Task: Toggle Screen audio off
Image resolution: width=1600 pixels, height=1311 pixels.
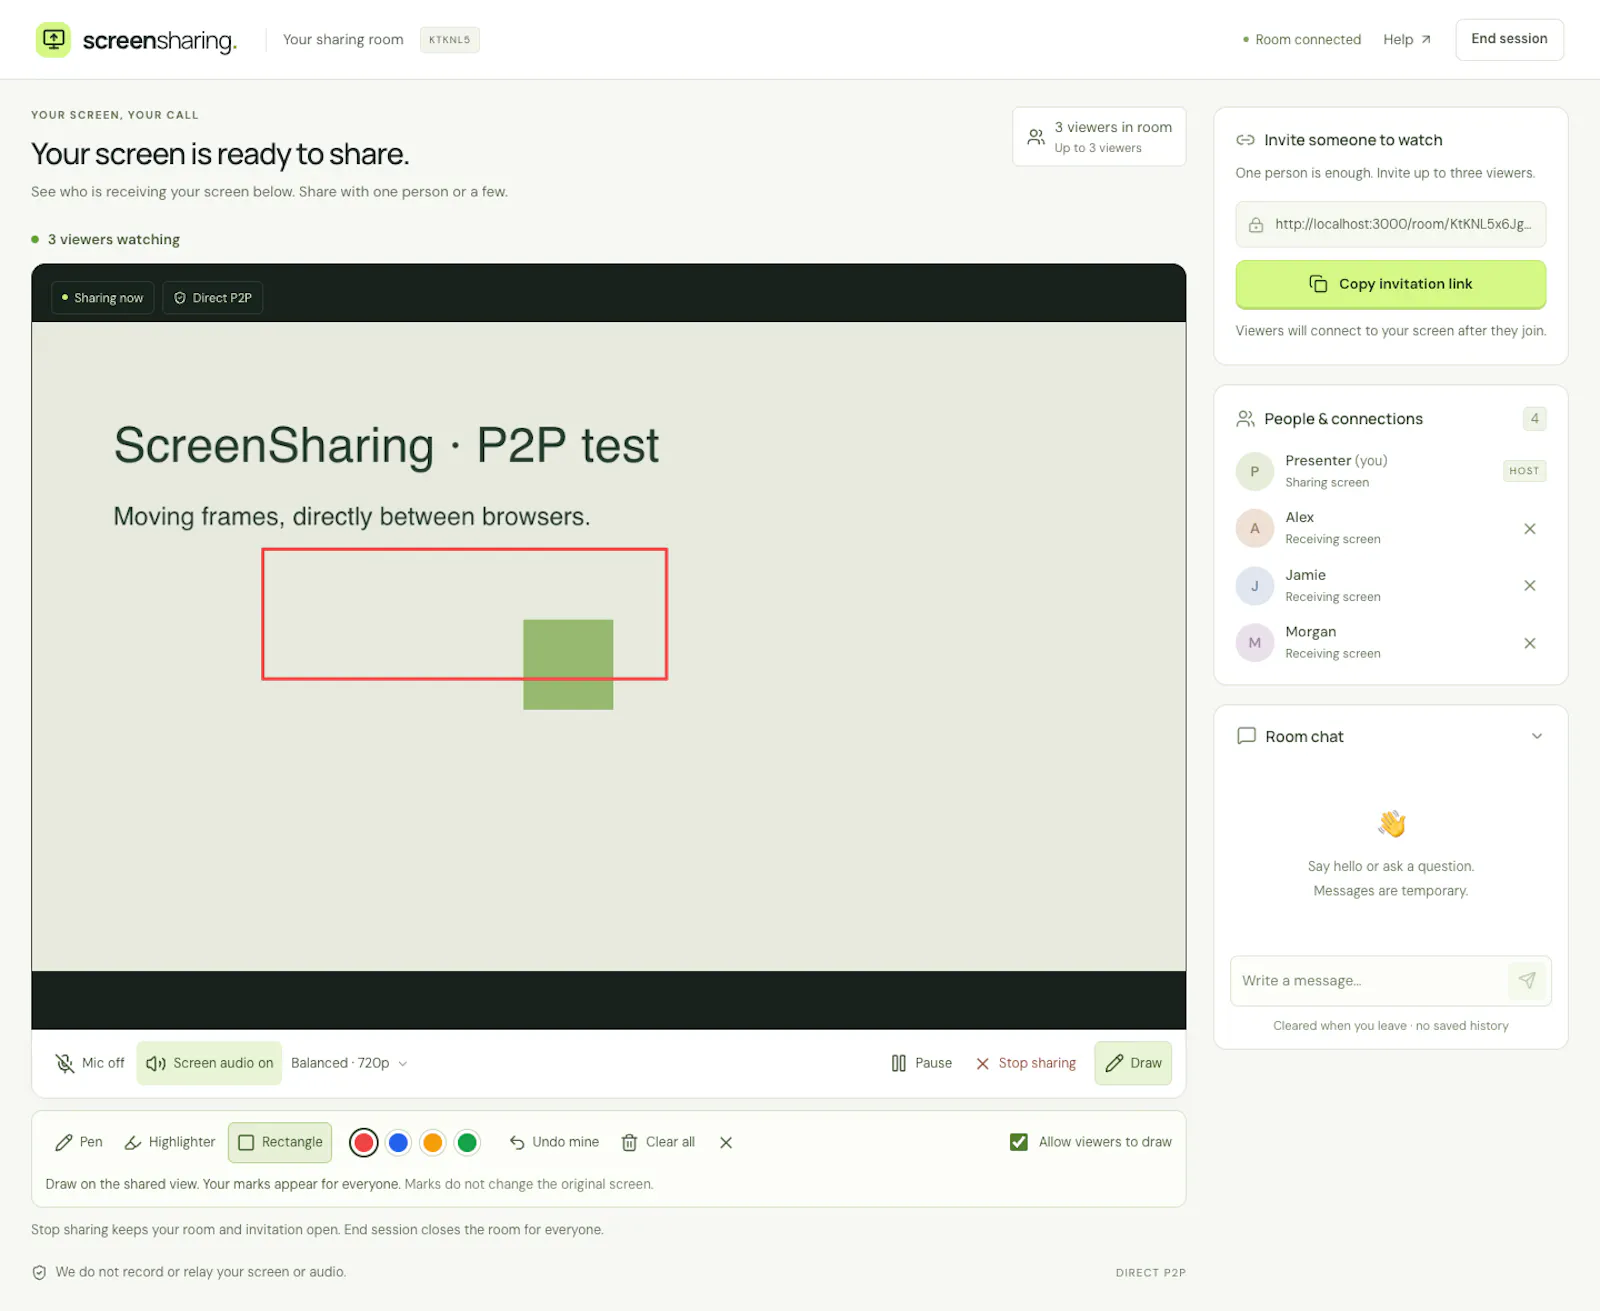Action: point(209,1063)
